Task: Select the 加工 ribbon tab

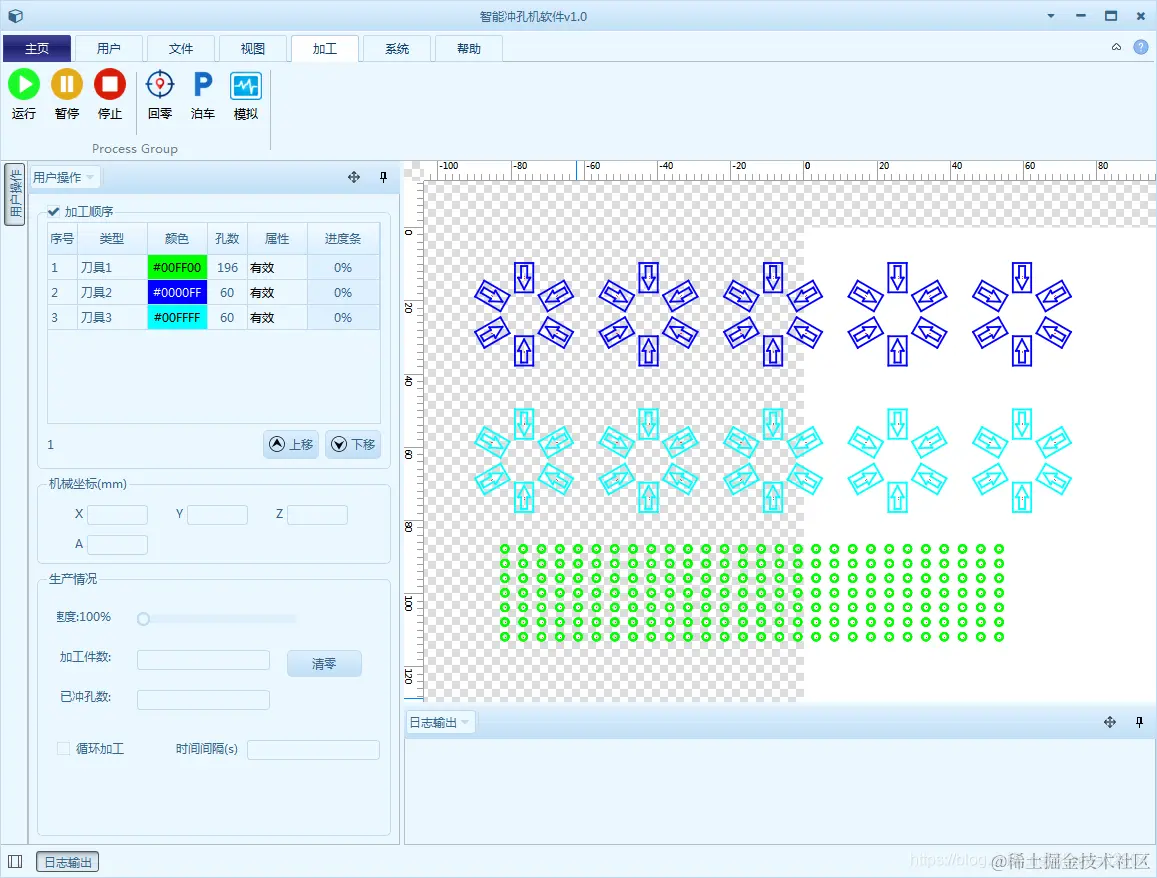Action: (x=325, y=49)
